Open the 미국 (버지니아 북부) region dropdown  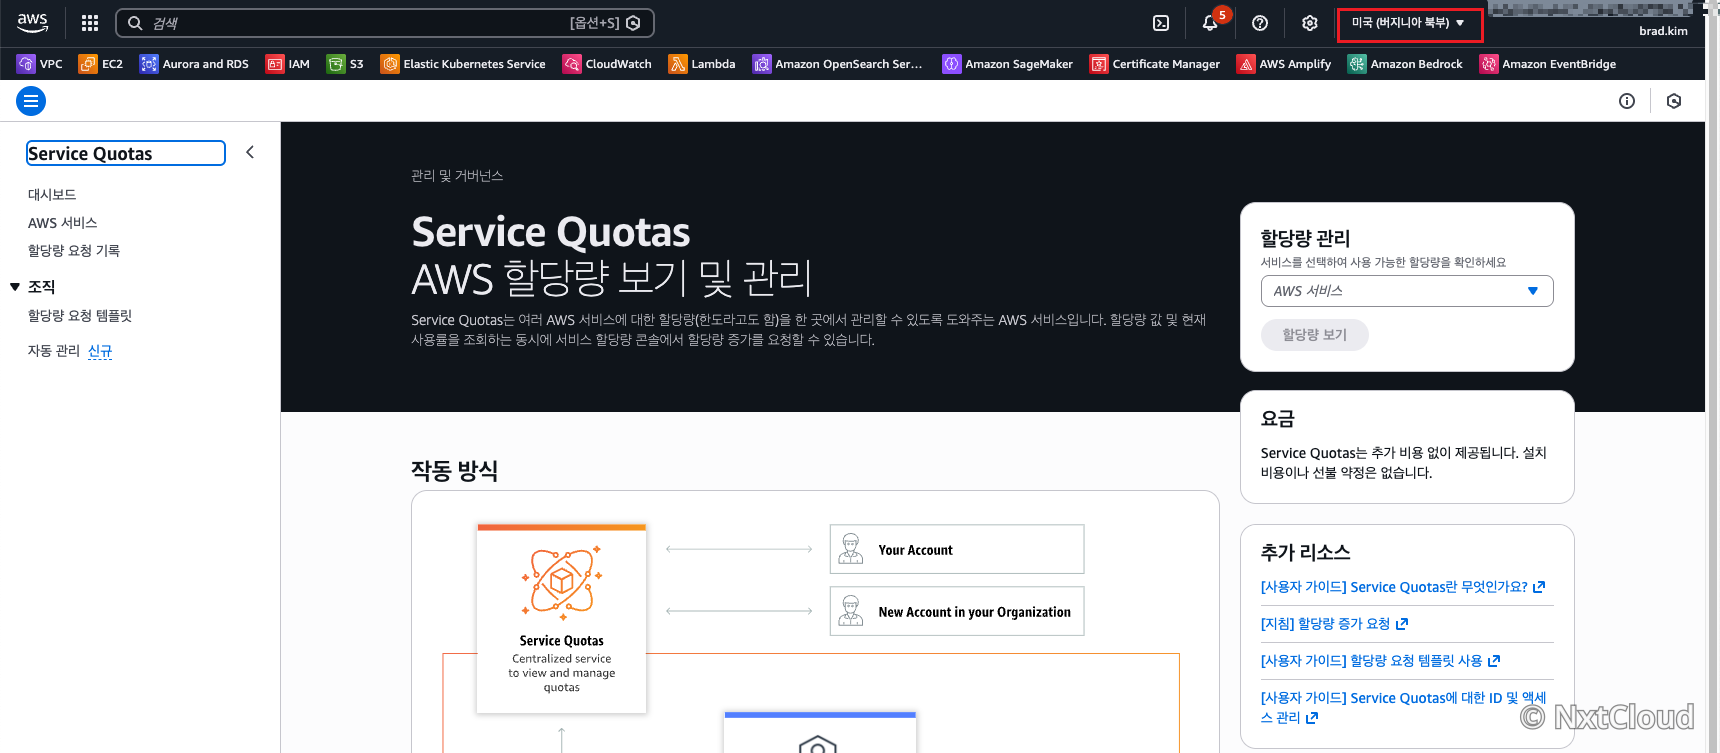click(1409, 23)
